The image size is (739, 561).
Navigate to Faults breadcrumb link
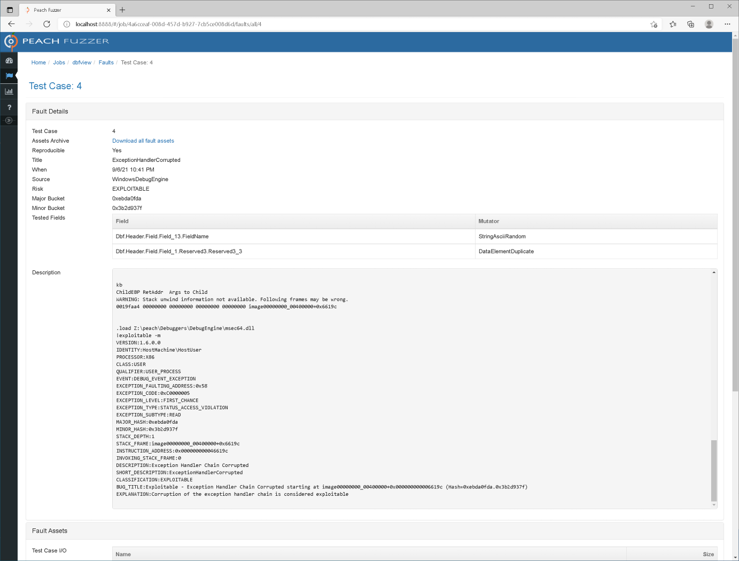point(106,62)
